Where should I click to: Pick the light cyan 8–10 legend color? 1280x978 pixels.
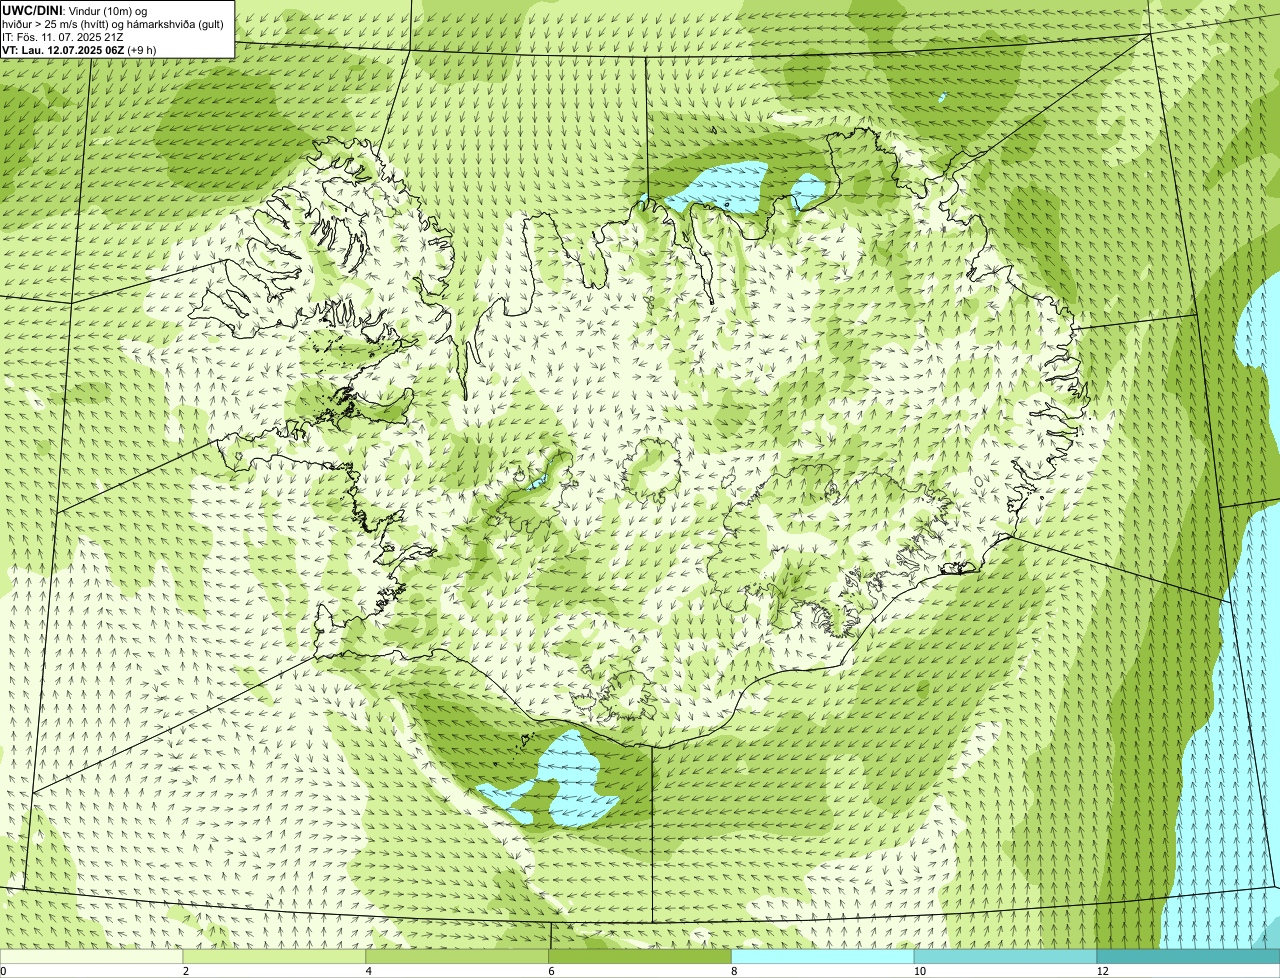coord(823,956)
